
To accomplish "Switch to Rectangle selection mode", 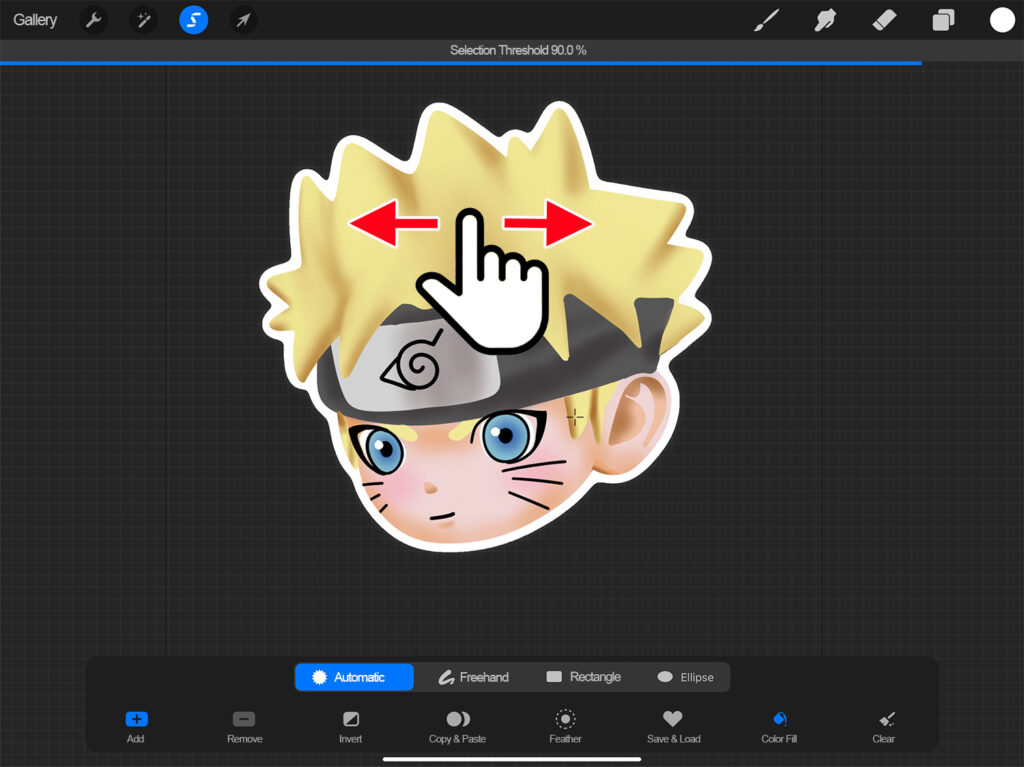I will click(583, 677).
